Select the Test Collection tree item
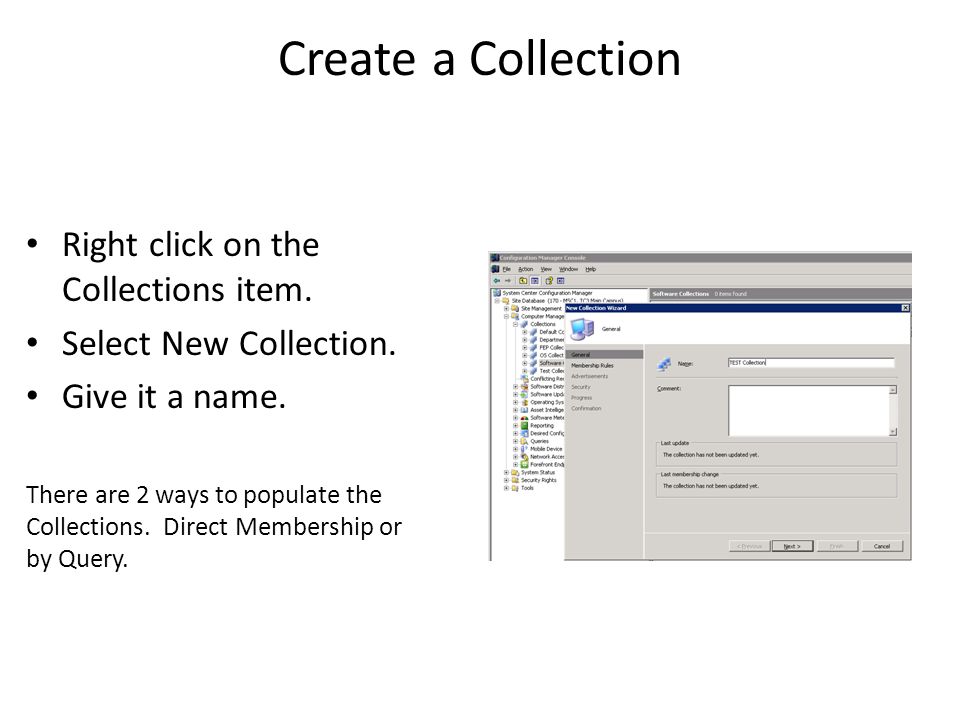The image size is (960, 720). 552,371
